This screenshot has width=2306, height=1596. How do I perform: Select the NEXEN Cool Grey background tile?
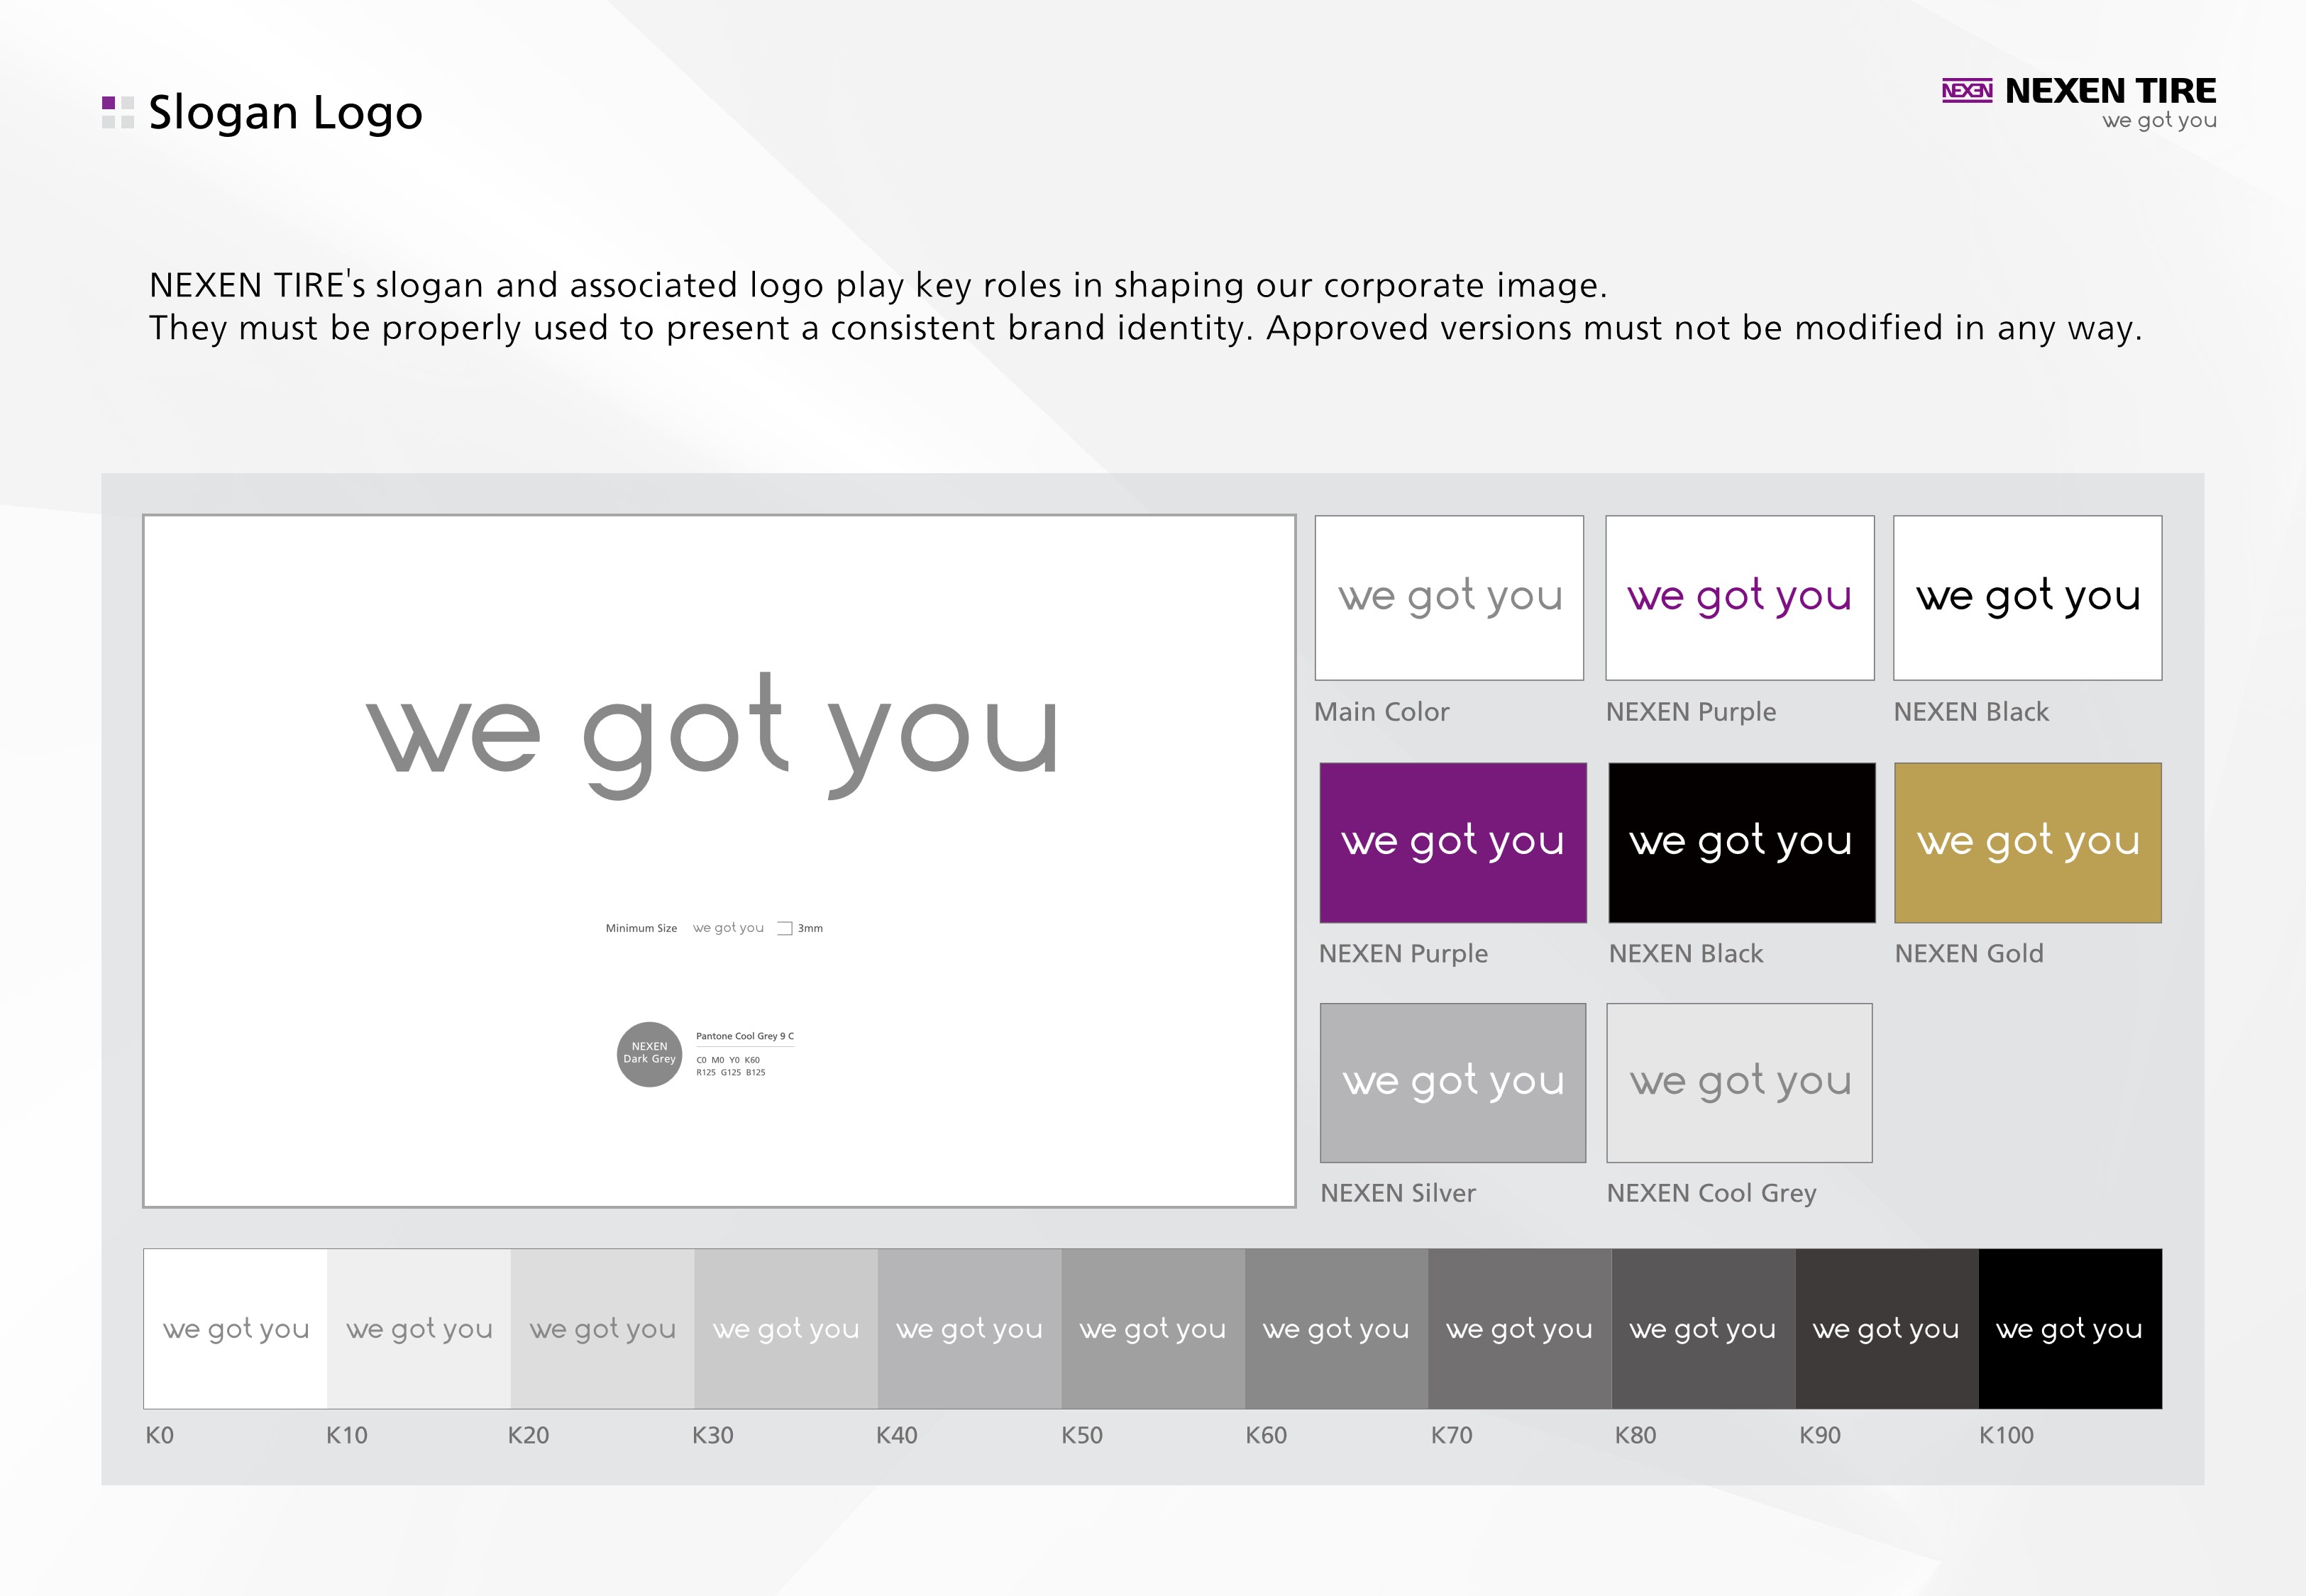click(1740, 1083)
